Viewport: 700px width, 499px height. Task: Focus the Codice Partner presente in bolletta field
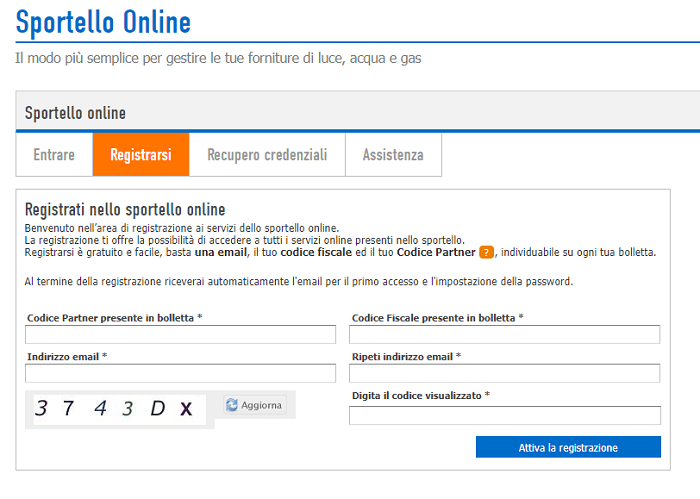point(180,334)
